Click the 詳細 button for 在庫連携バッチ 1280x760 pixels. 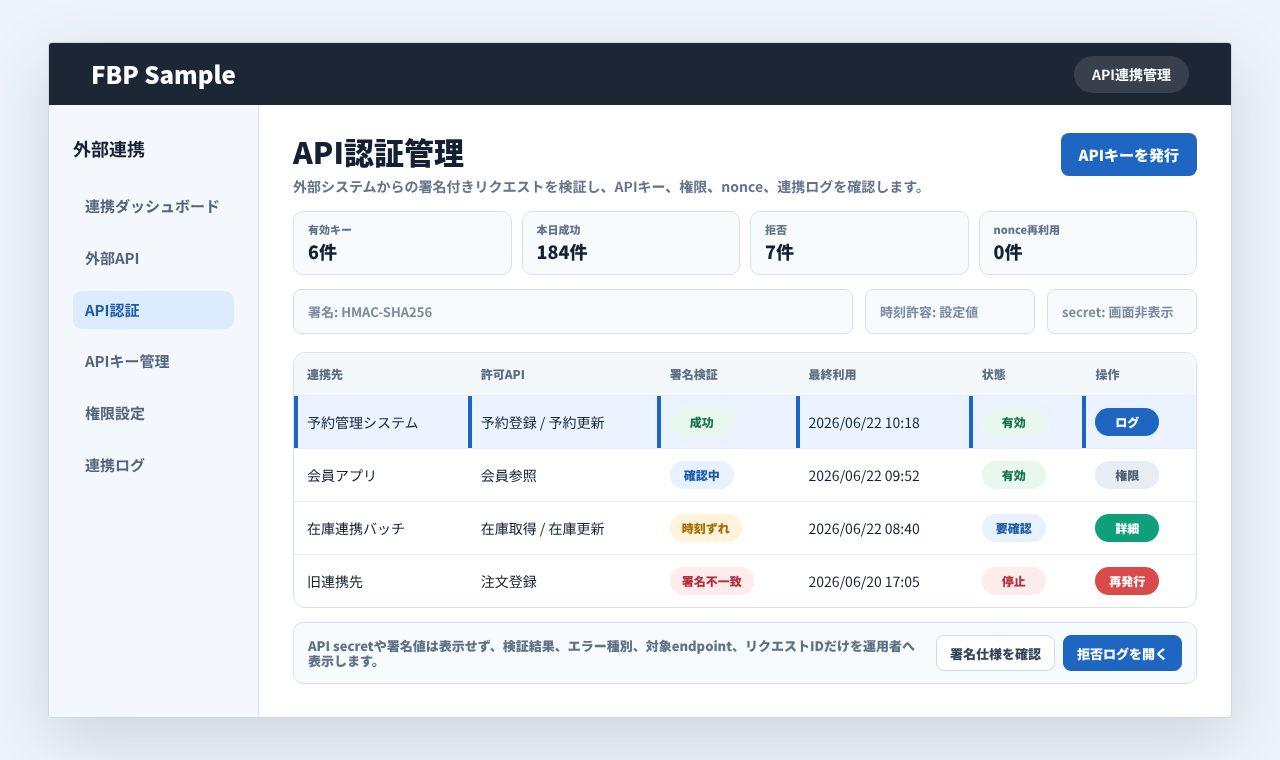click(1127, 528)
